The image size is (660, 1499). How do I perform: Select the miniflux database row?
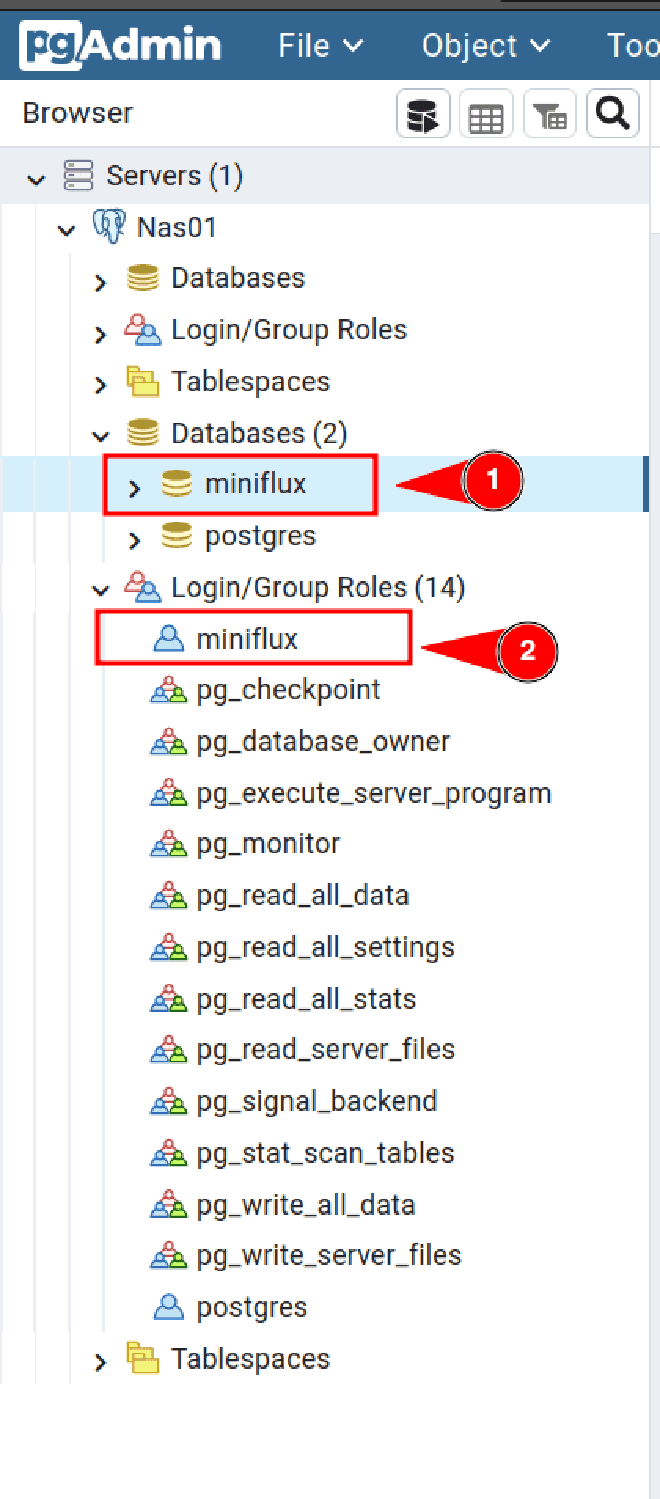click(x=324, y=484)
